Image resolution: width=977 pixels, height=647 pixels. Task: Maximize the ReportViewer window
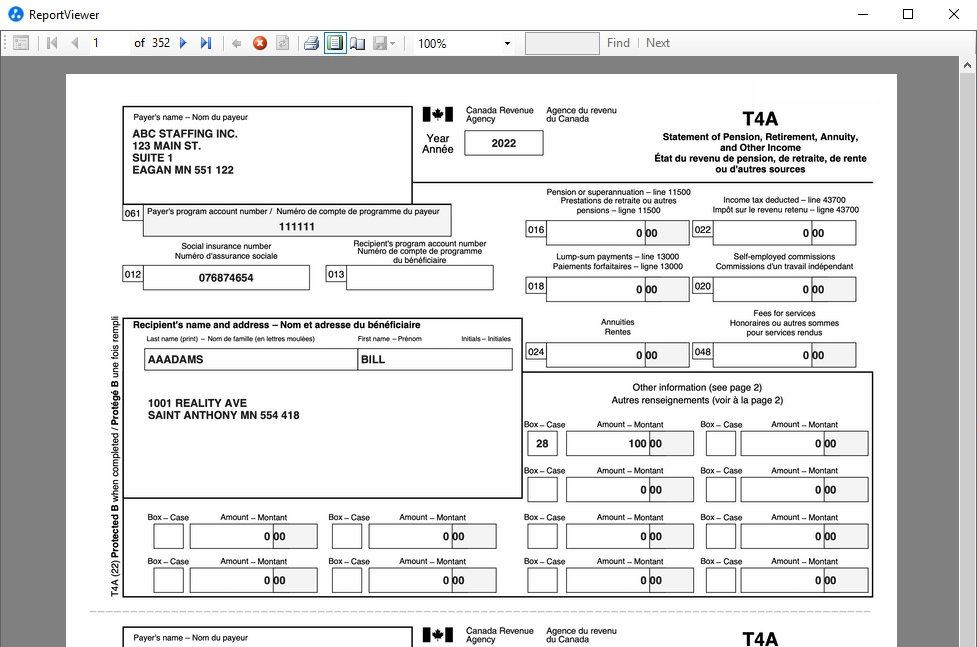908,14
